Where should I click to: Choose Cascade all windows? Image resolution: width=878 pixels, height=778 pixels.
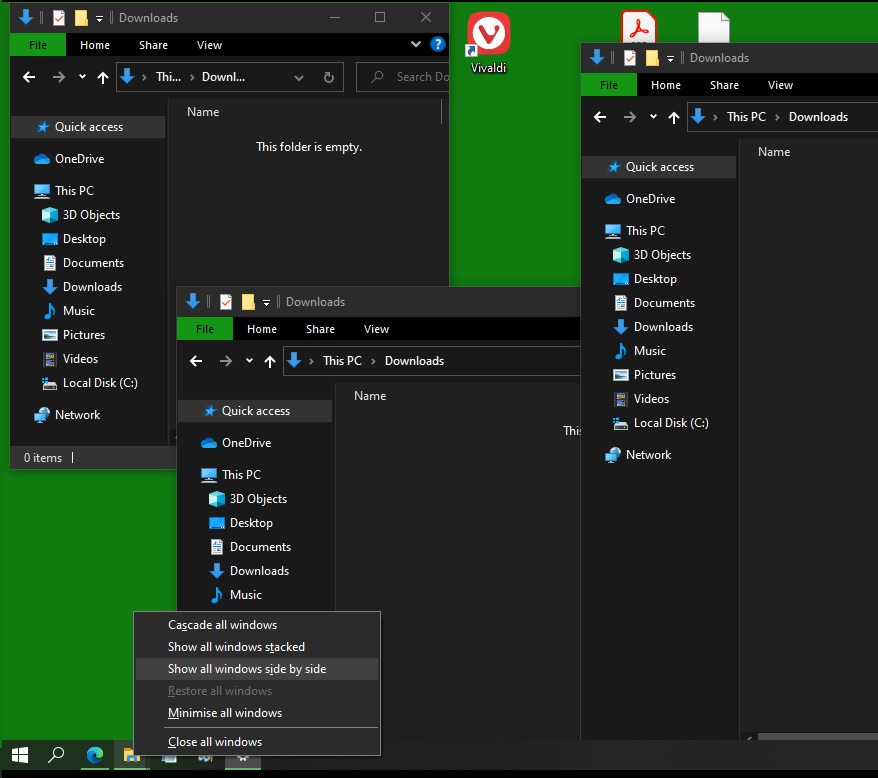257,625
